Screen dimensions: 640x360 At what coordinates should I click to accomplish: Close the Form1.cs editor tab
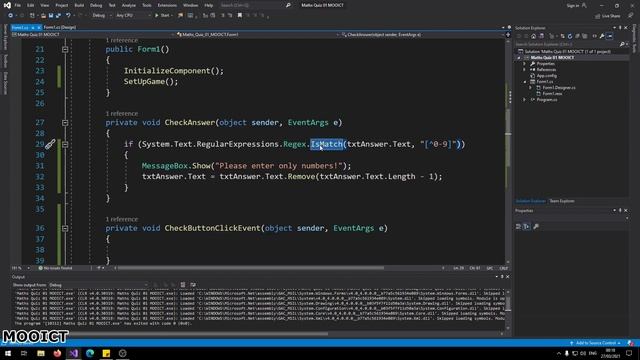39,27
